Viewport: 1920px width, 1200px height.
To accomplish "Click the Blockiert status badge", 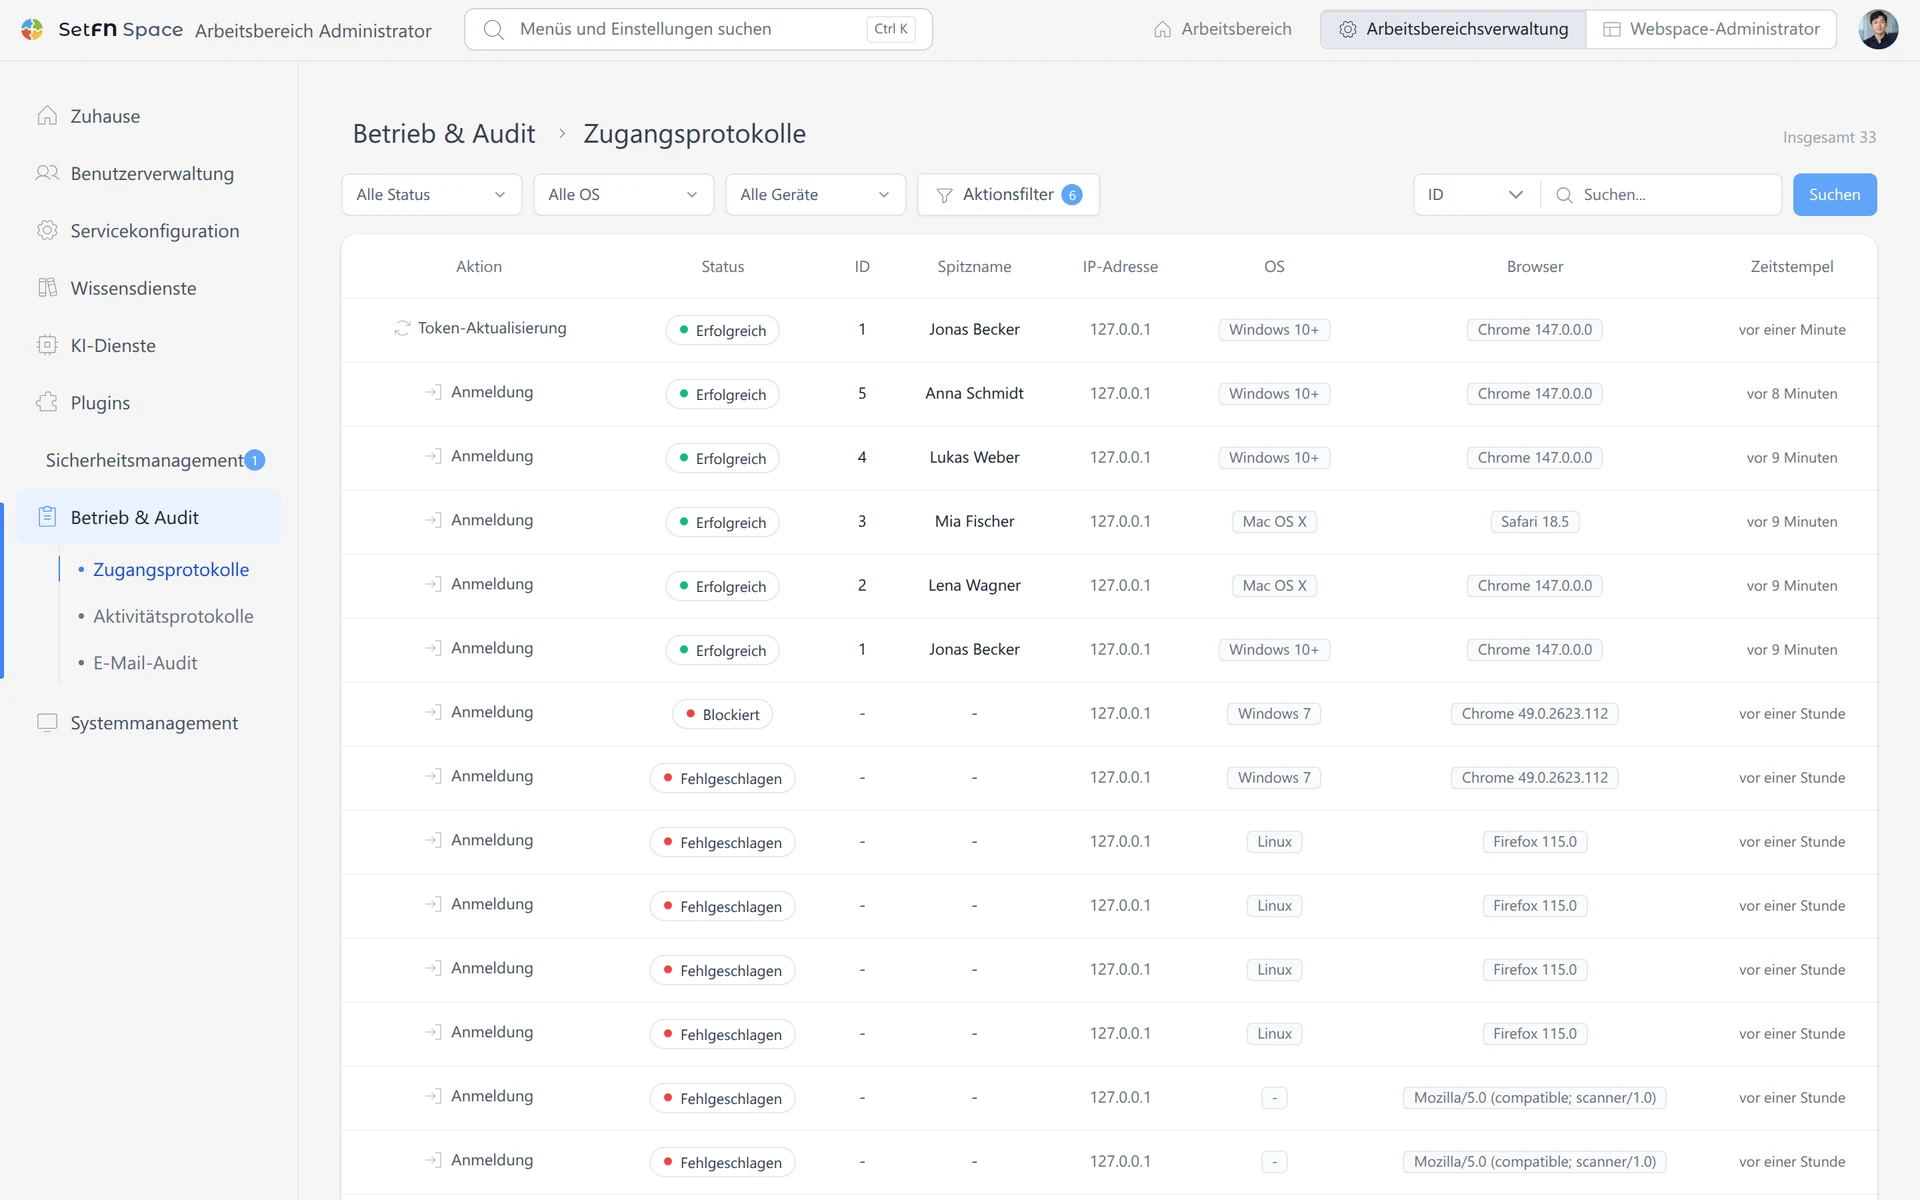I will coord(722,714).
